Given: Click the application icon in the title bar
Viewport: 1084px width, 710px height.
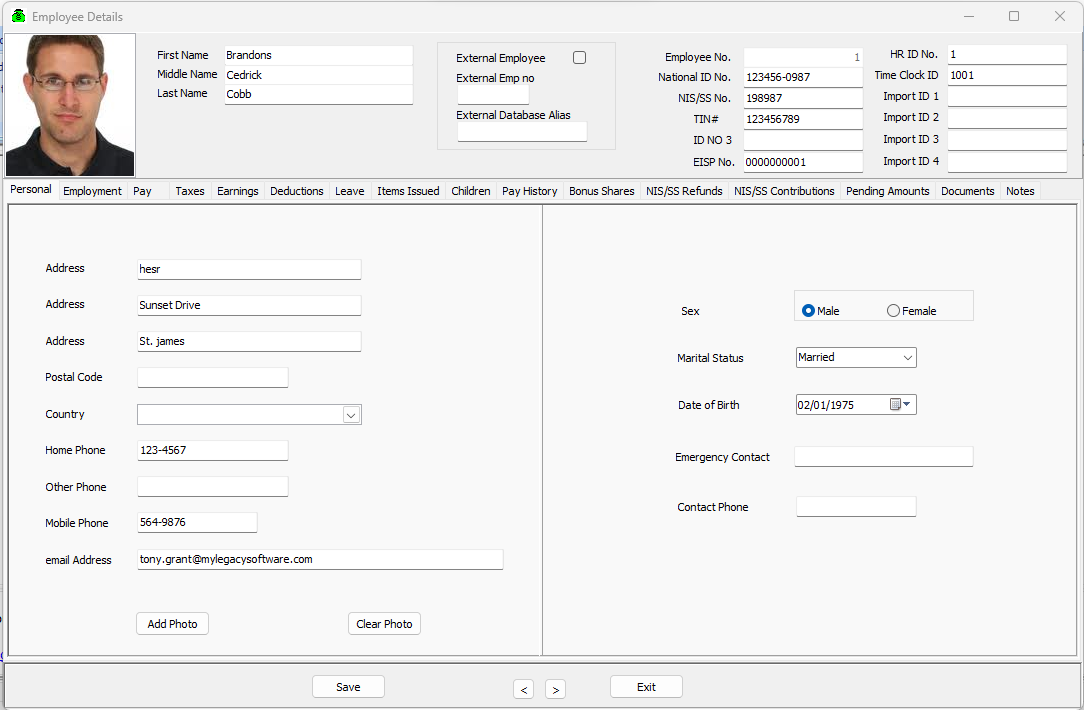Looking at the screenshot, I should click(x=16, y=16).
